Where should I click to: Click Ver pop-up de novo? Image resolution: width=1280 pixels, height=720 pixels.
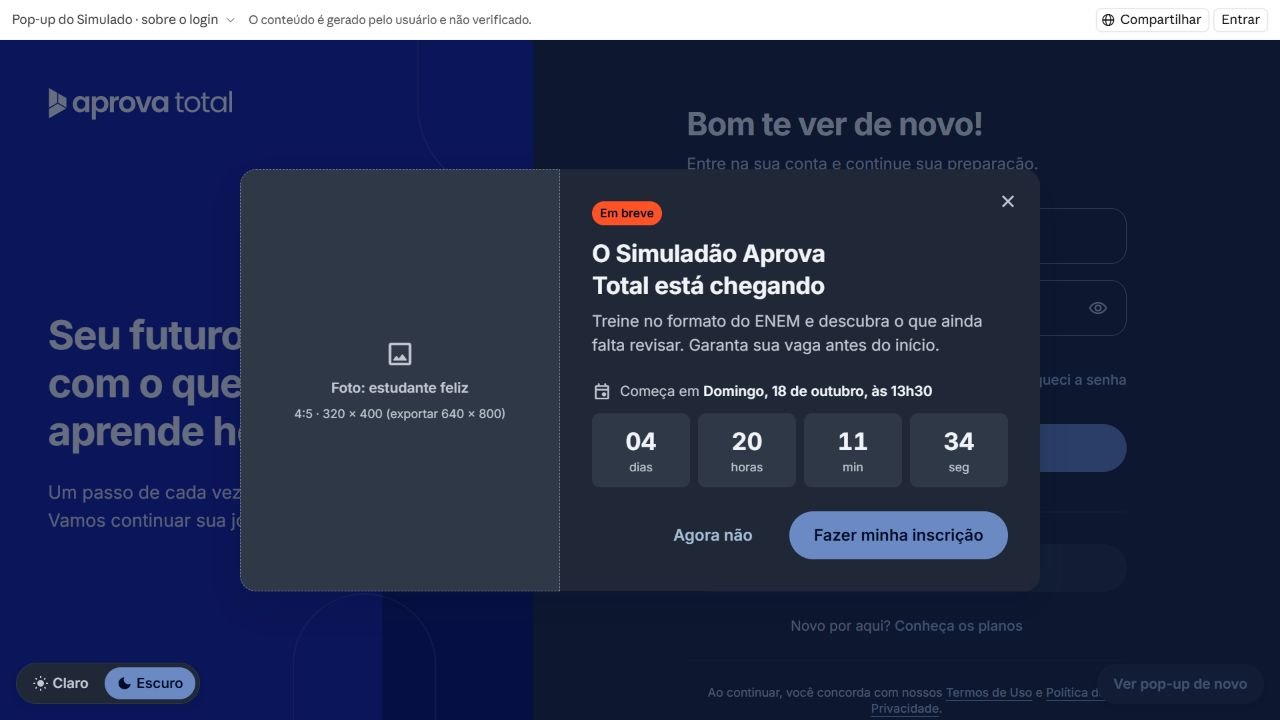[x=1180, y=684]
